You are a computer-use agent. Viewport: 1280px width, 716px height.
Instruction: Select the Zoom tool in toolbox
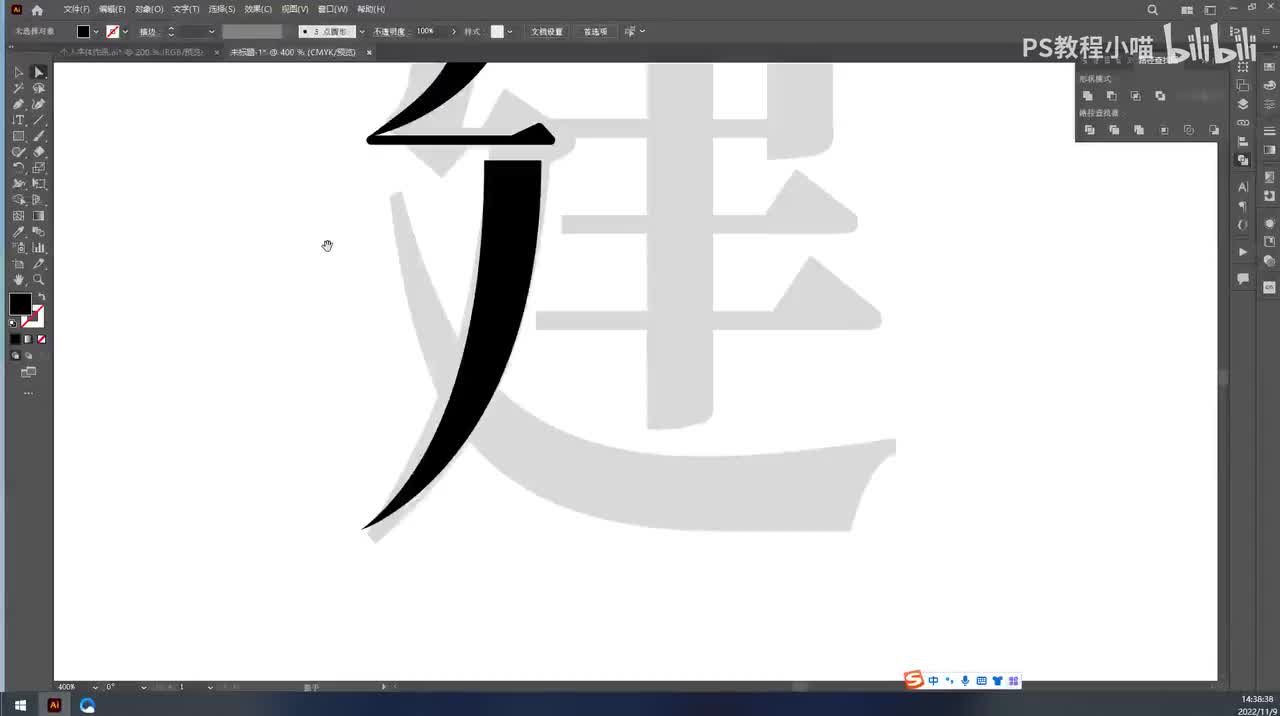39,280
